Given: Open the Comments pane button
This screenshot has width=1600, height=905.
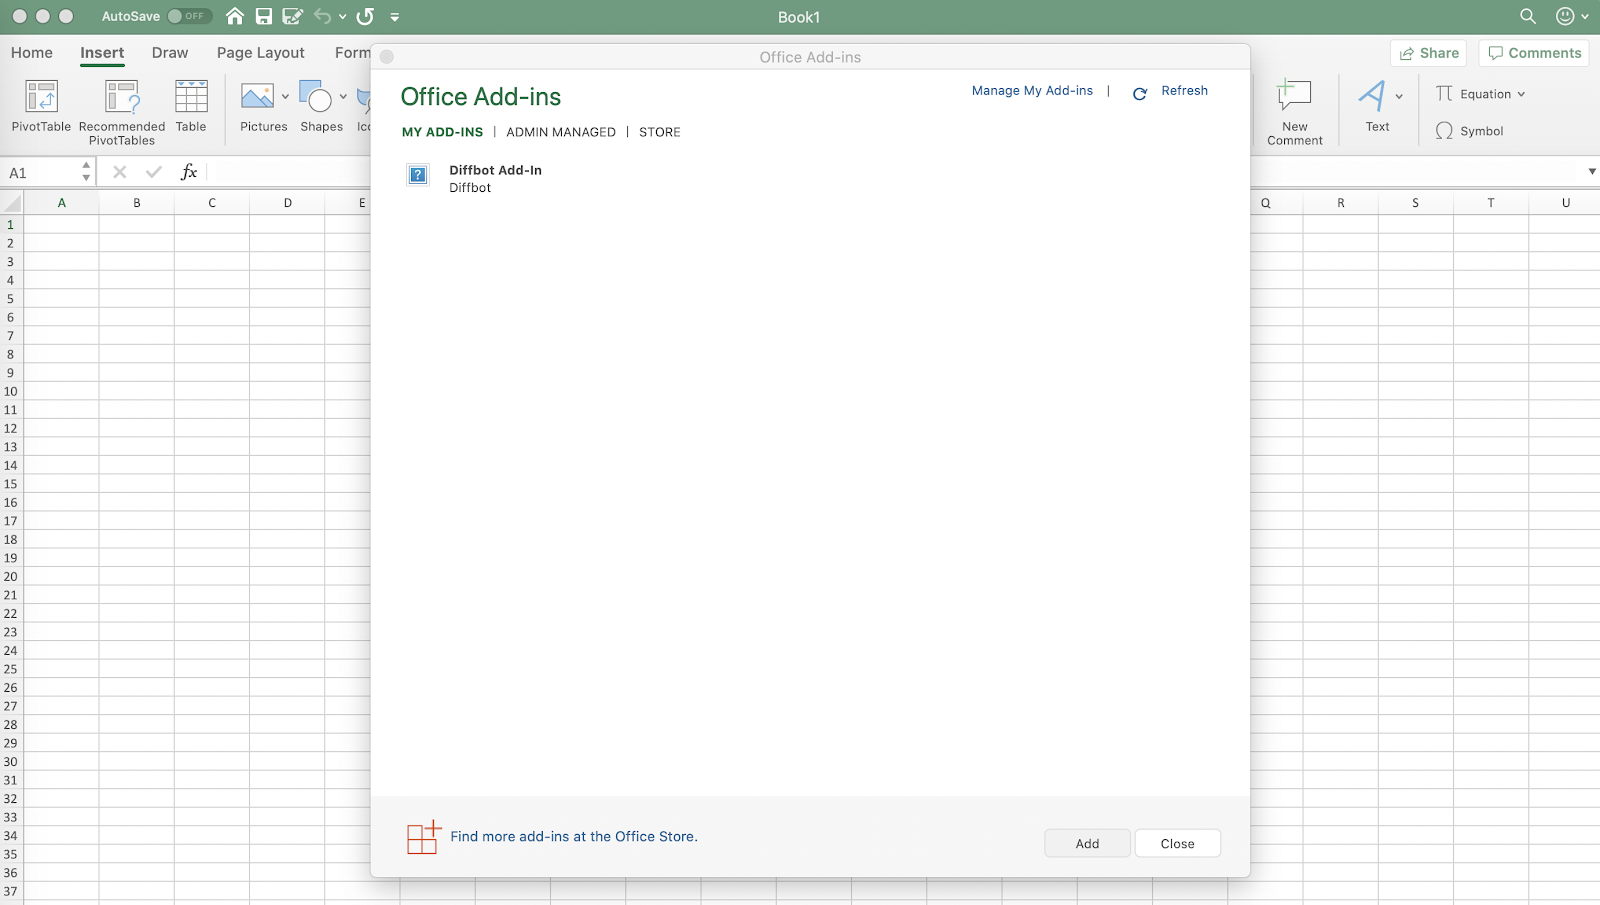Looking at the screenshot, I should [x=1534, y=53].
